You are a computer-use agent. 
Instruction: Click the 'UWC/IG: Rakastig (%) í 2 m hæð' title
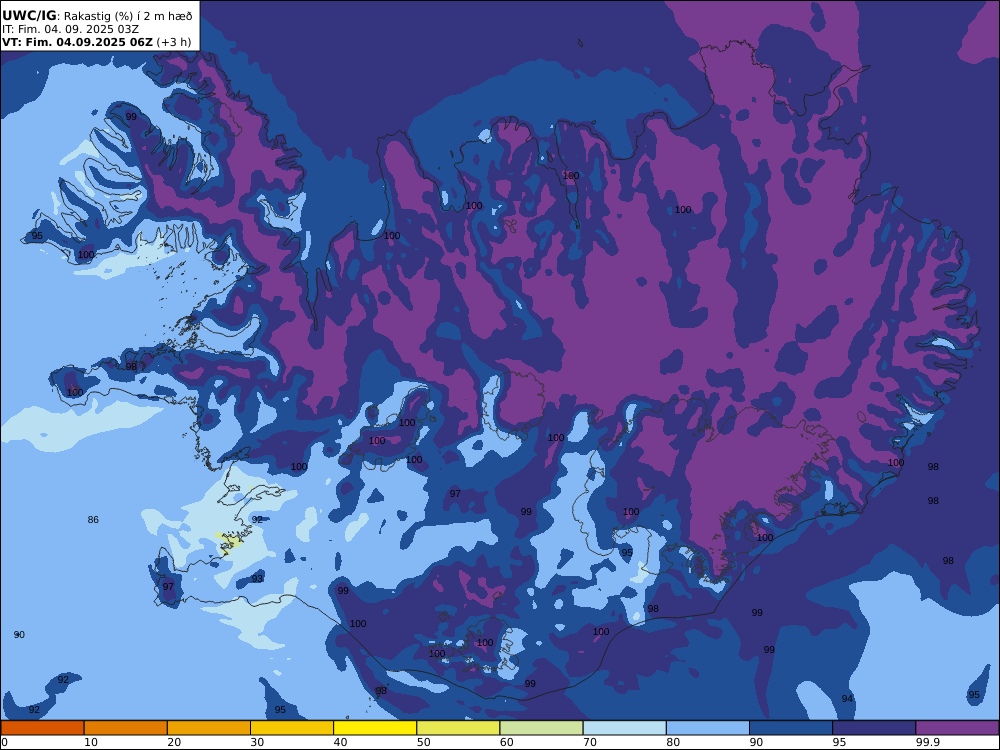(97, 16)
